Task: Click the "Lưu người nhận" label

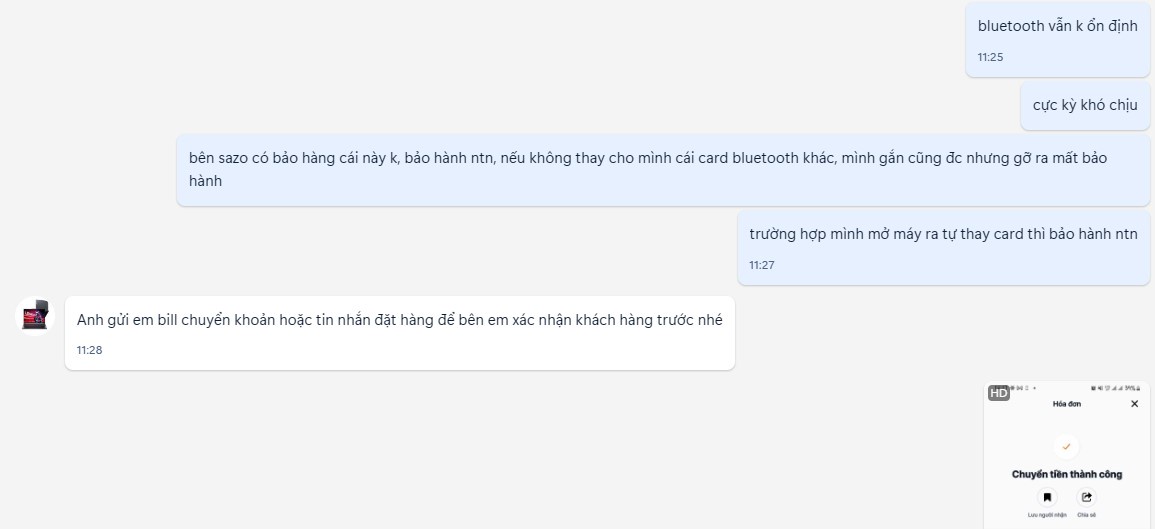Action: click(1047, 514)
